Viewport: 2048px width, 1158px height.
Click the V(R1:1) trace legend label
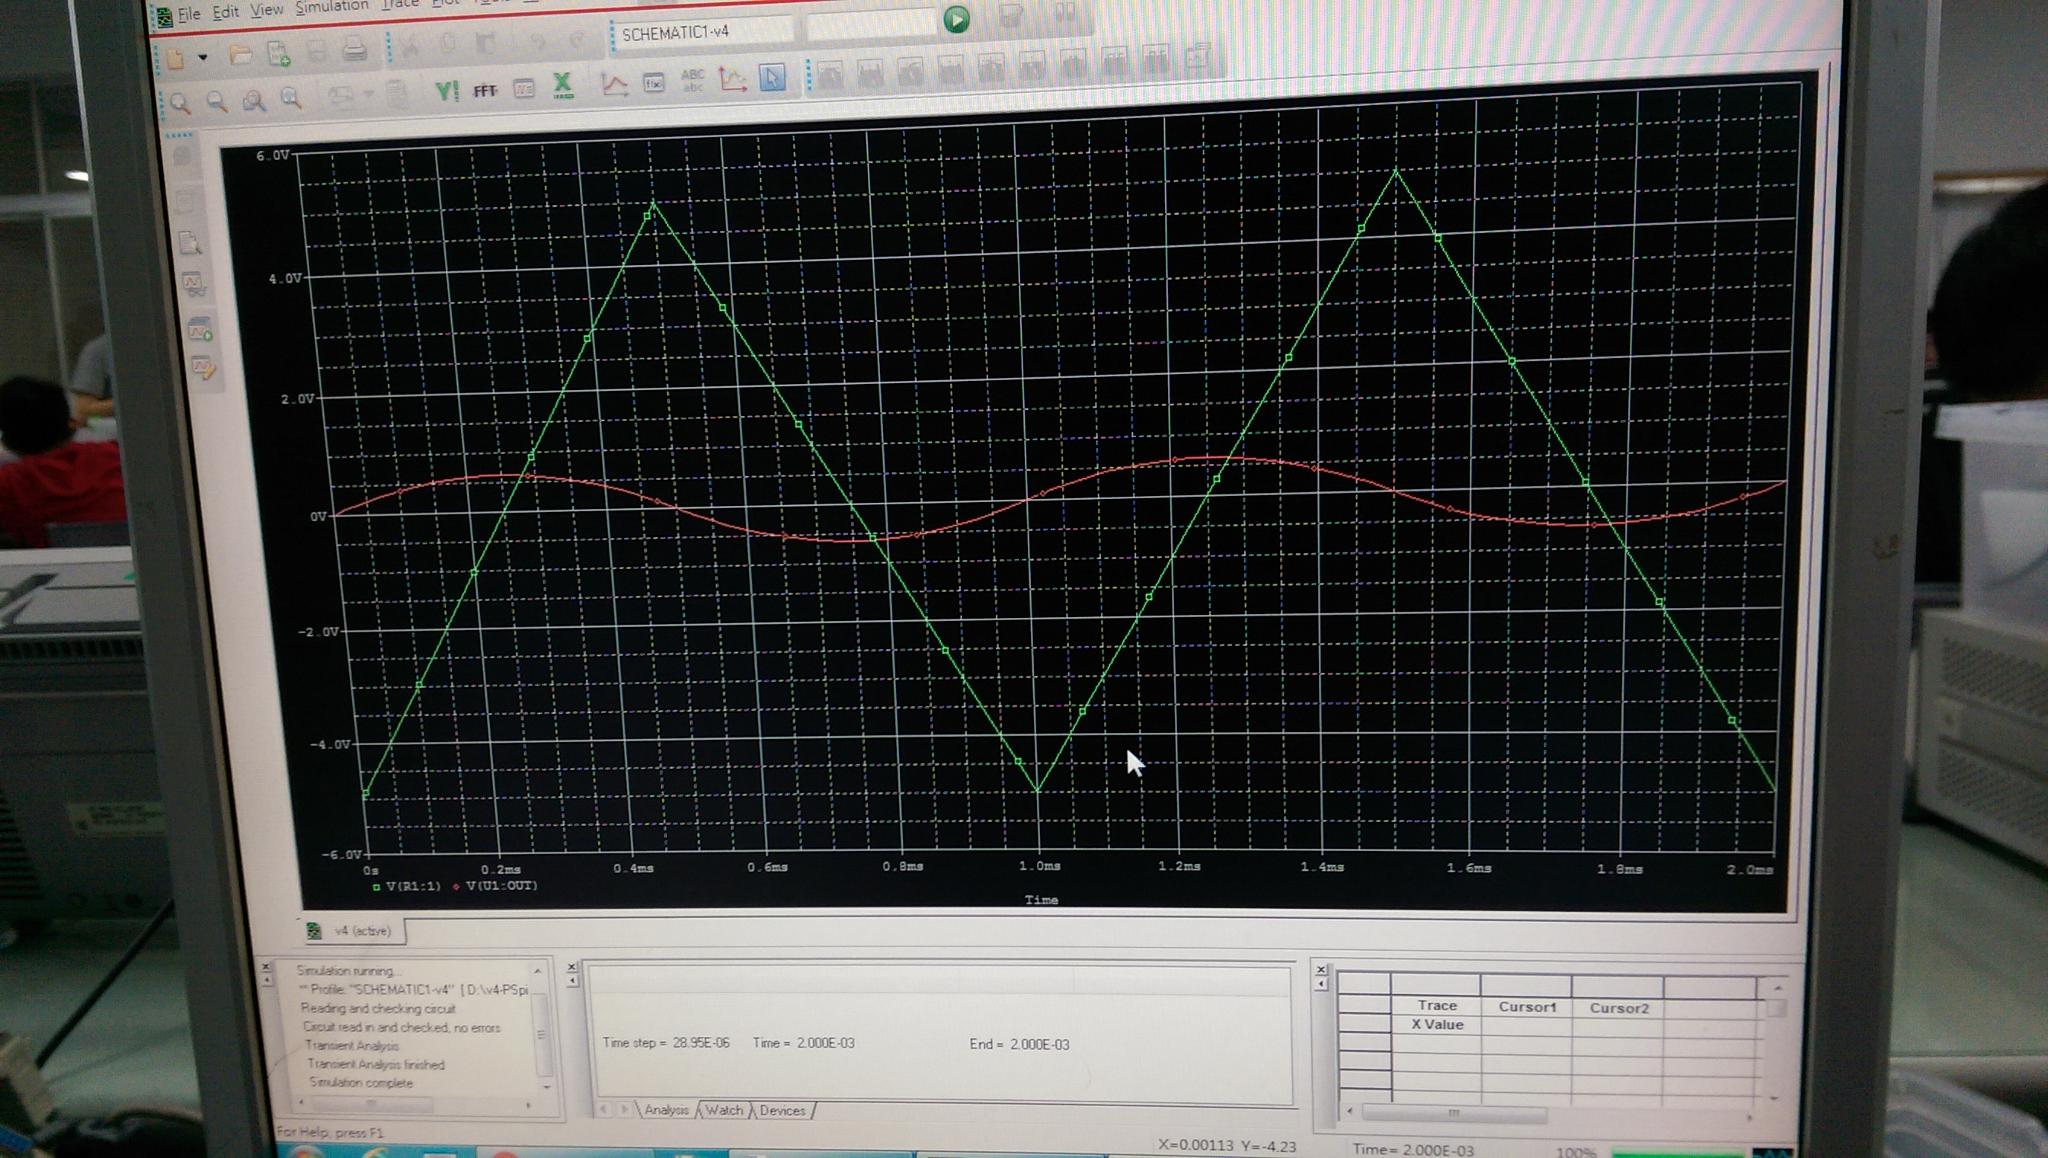point(413,886)
